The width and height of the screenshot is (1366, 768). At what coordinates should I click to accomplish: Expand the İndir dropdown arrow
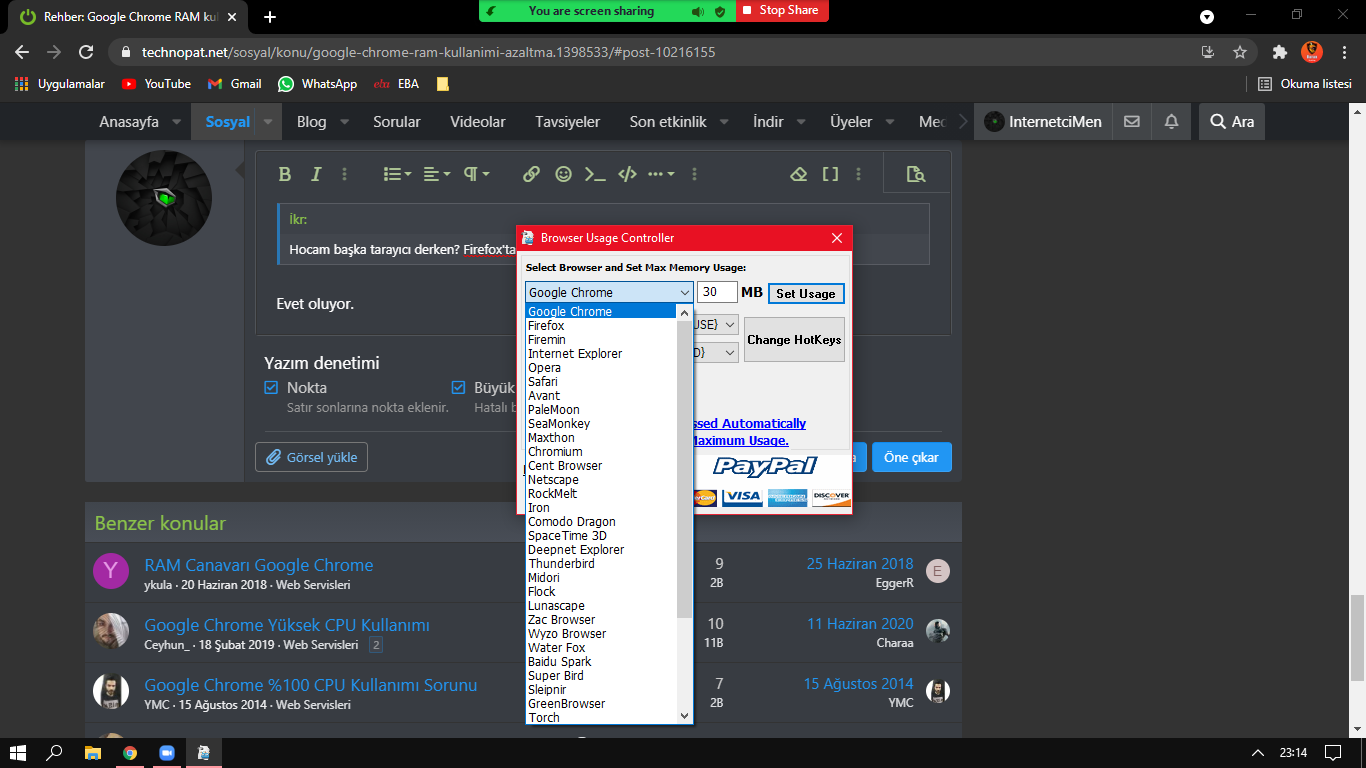[x=801, y=122]
